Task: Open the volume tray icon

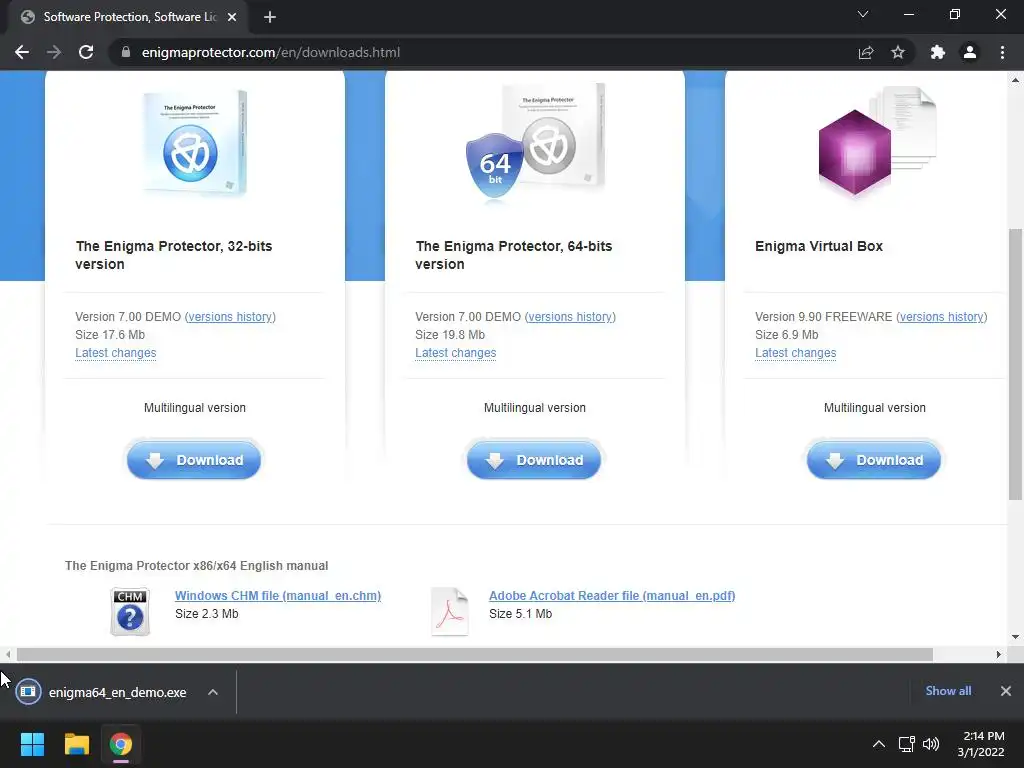Action: [x=931, y=744]
